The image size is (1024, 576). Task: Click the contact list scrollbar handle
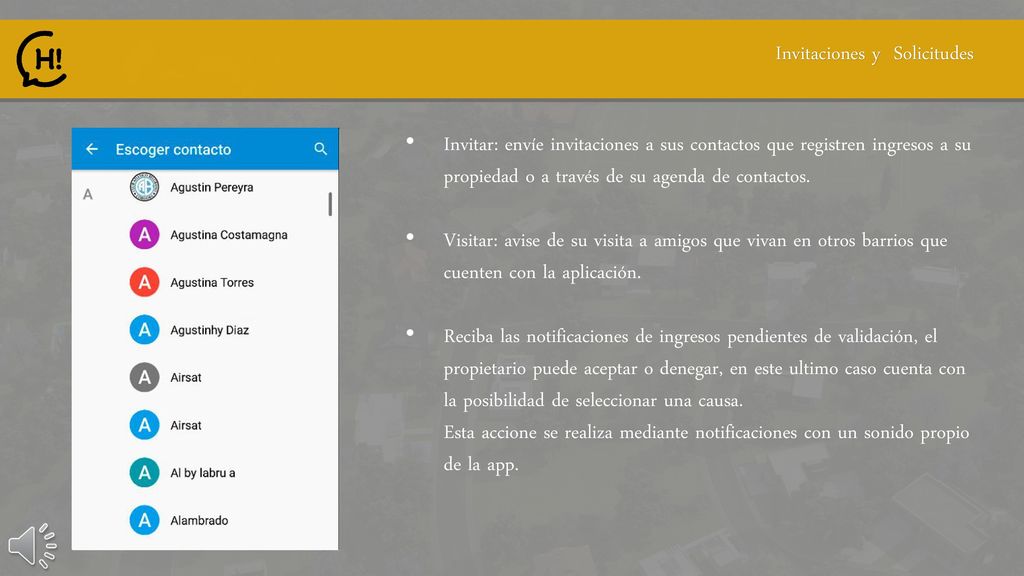(x=330, y=204)
